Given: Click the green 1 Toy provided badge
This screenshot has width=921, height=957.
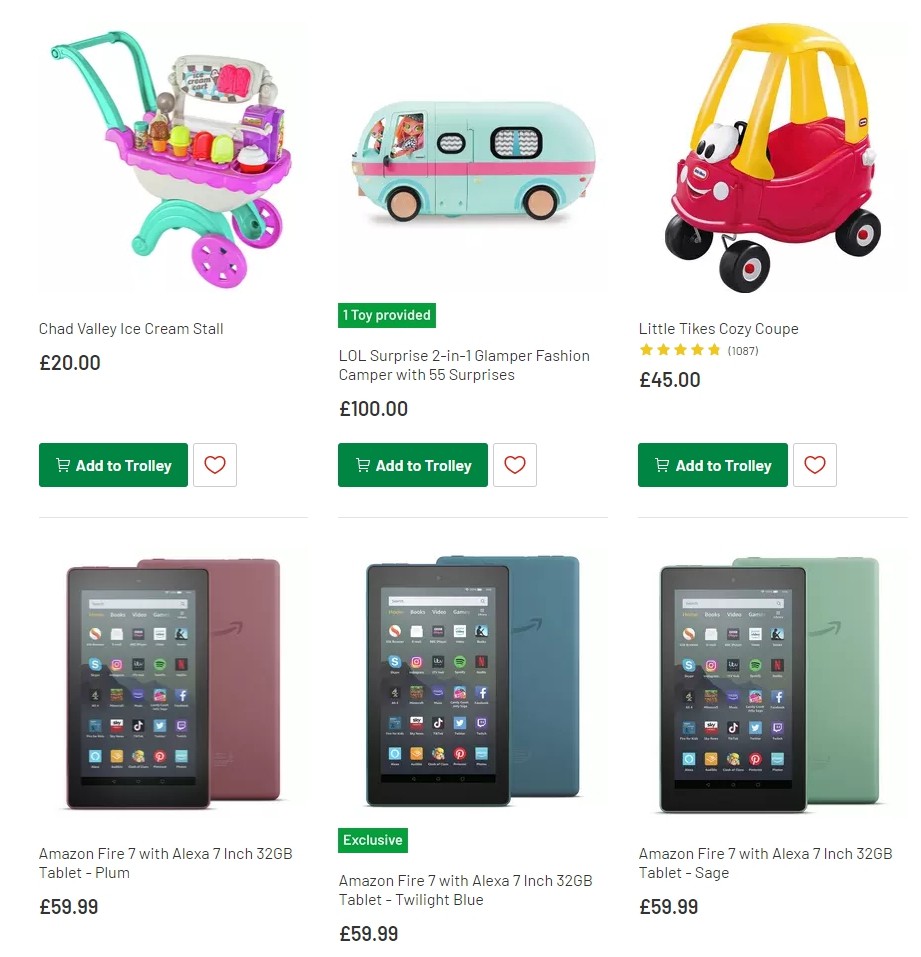Looking at the screenshot, I should tap(387, 315).
